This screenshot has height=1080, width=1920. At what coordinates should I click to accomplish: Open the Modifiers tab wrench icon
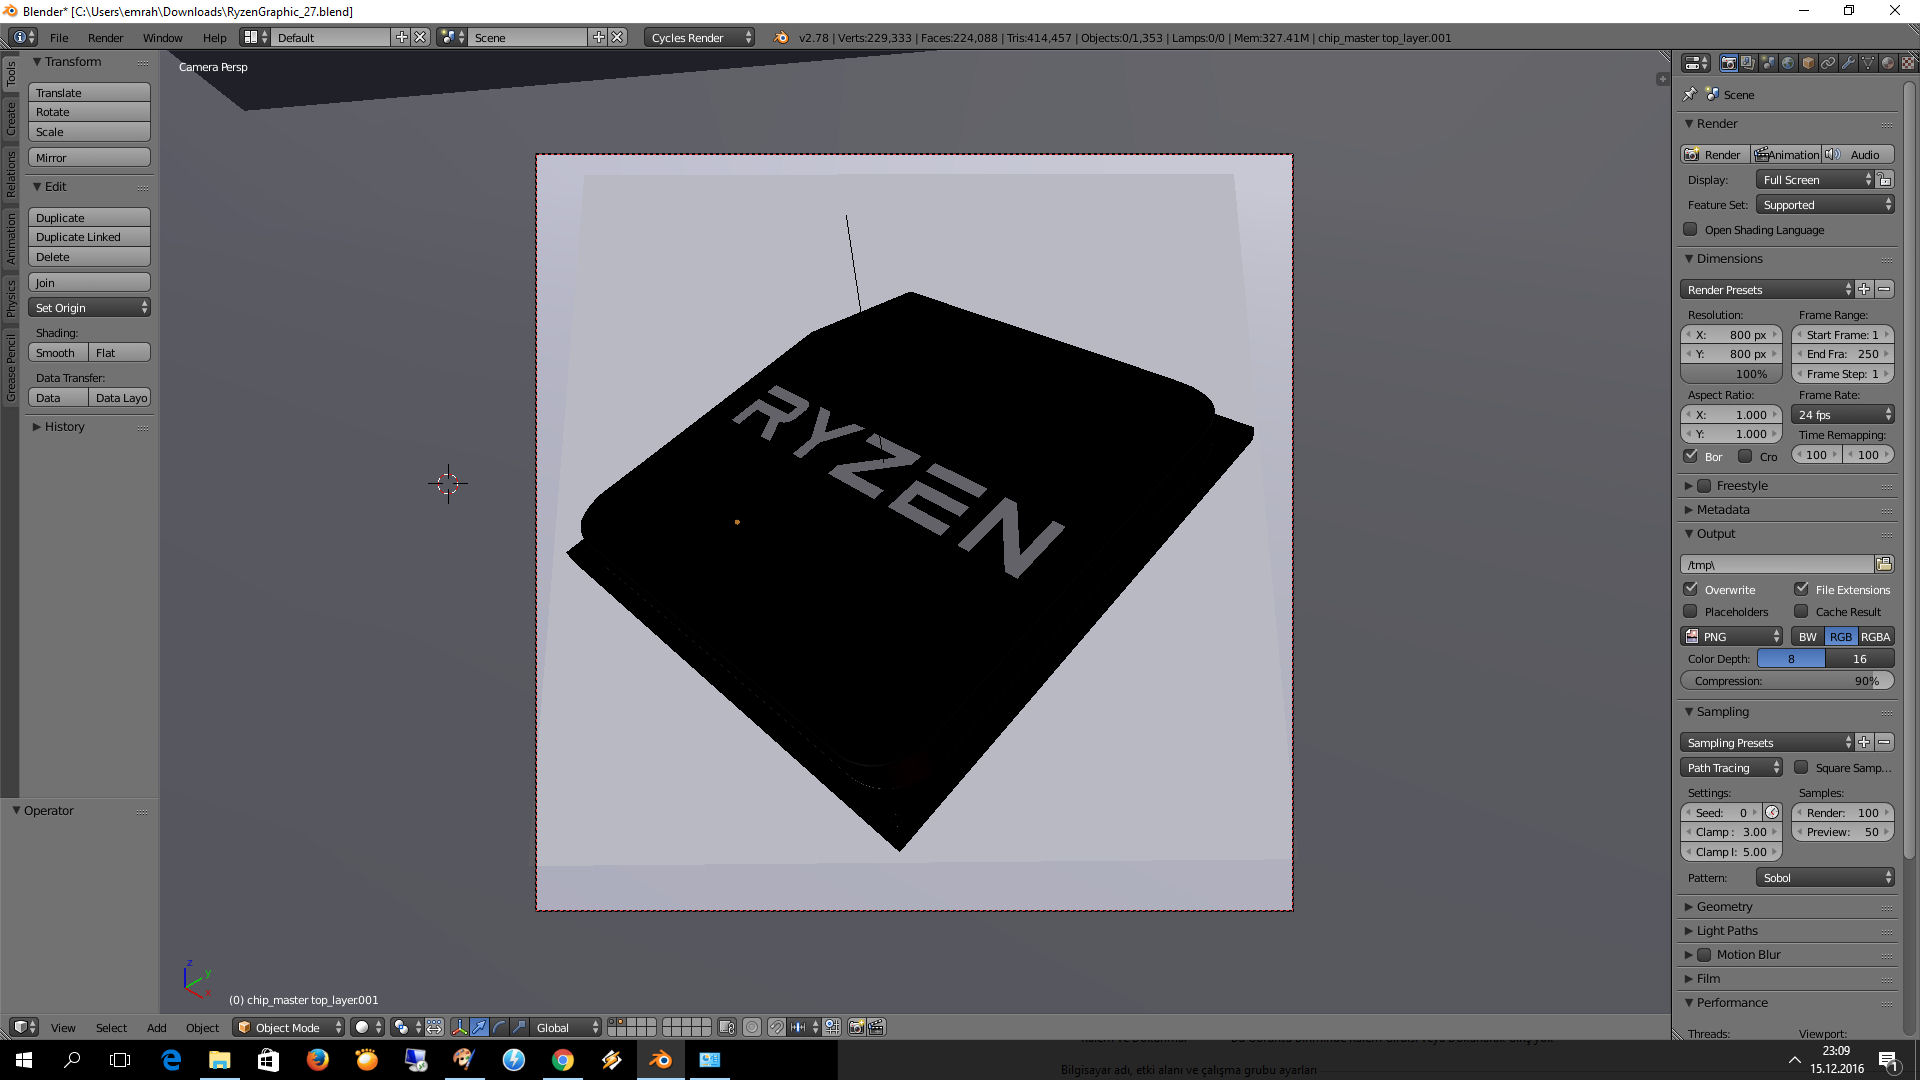click(x=1848, y=63)
